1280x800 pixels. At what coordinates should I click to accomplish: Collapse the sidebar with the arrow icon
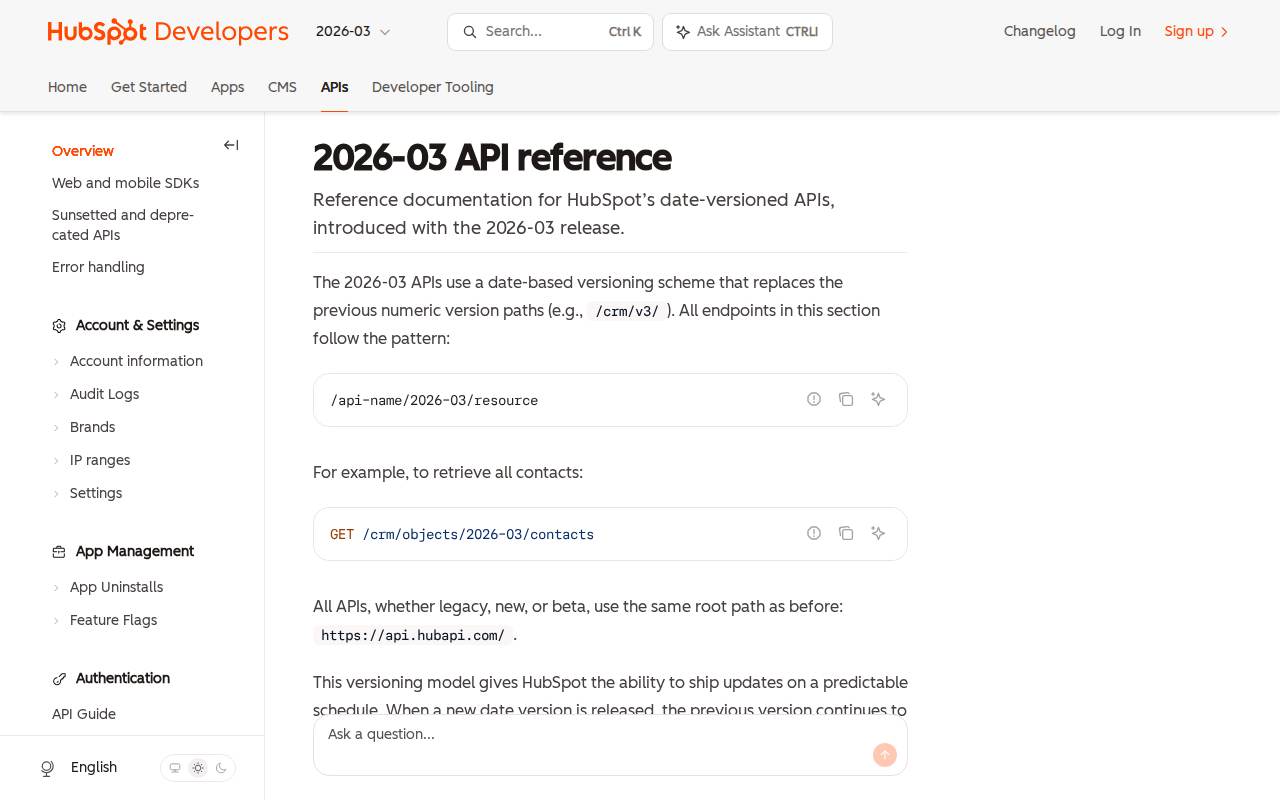click(x=231, y=145)
